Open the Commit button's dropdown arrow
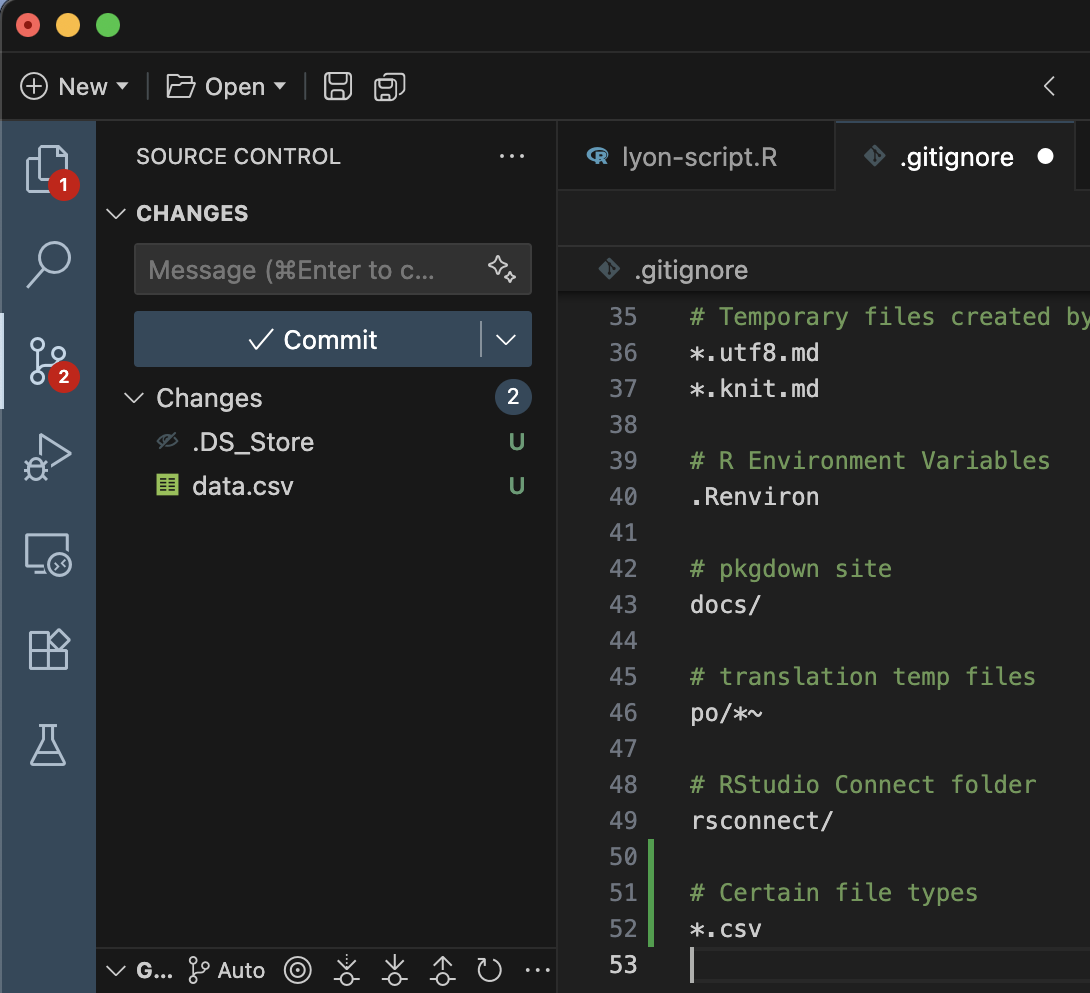 505,339
